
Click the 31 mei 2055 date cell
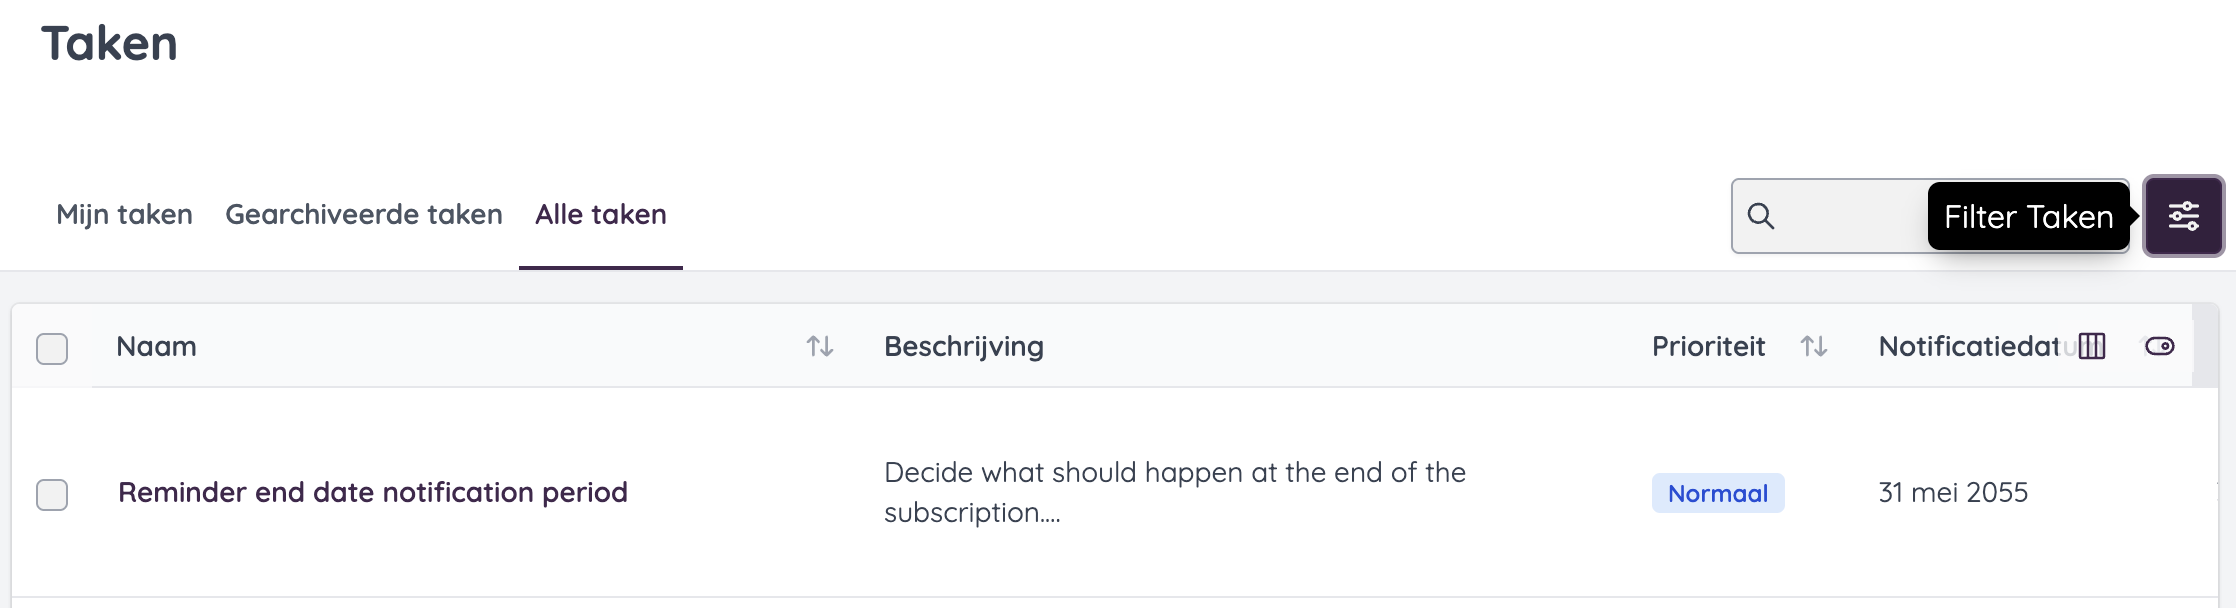(x=1953, y=492)
